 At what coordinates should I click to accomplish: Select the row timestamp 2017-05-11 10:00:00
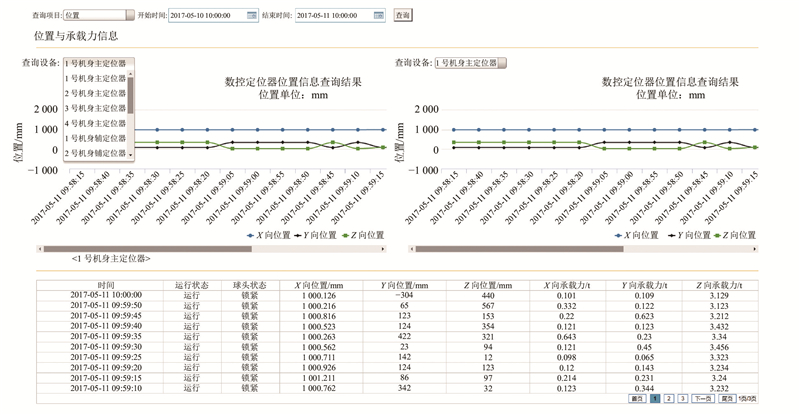106,295
